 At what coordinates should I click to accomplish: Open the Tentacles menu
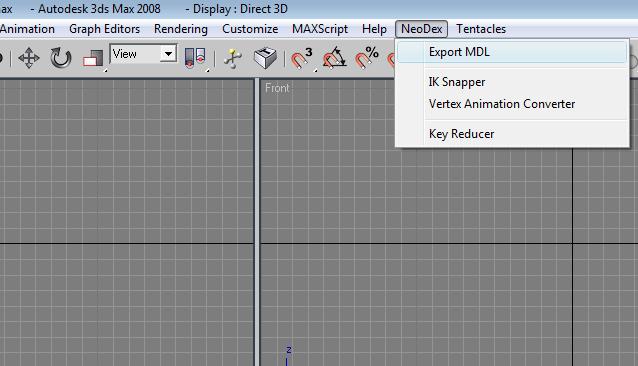click(481, 29)
